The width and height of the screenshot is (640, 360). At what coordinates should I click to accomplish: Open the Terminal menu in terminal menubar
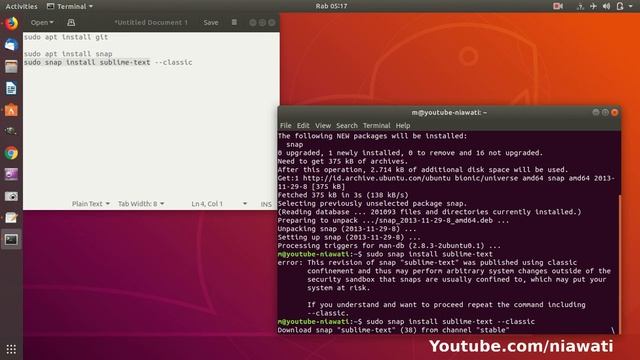coord(376,125)
